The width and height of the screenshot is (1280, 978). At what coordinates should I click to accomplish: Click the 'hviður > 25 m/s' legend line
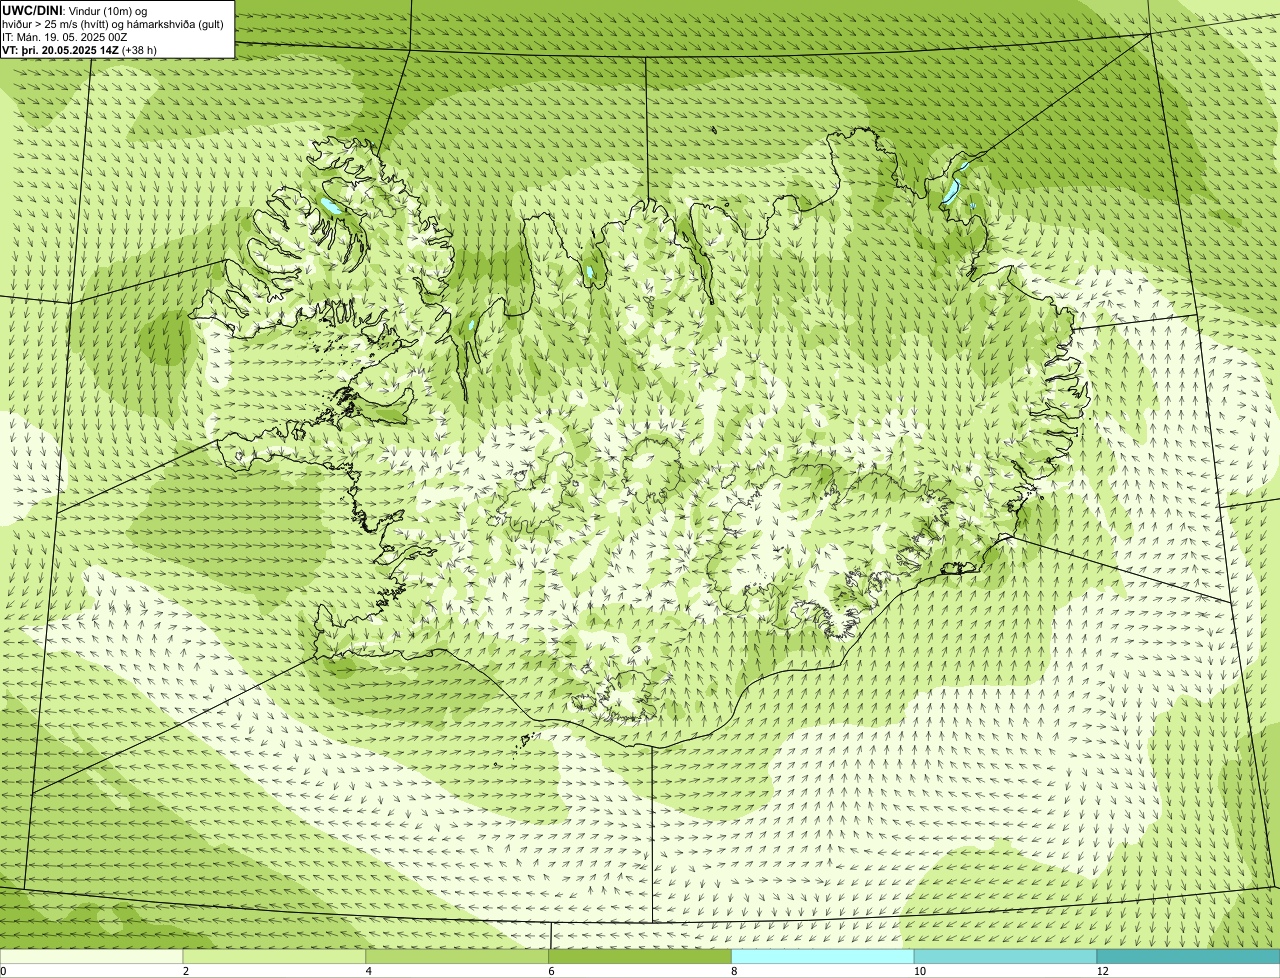click(113, 24)
